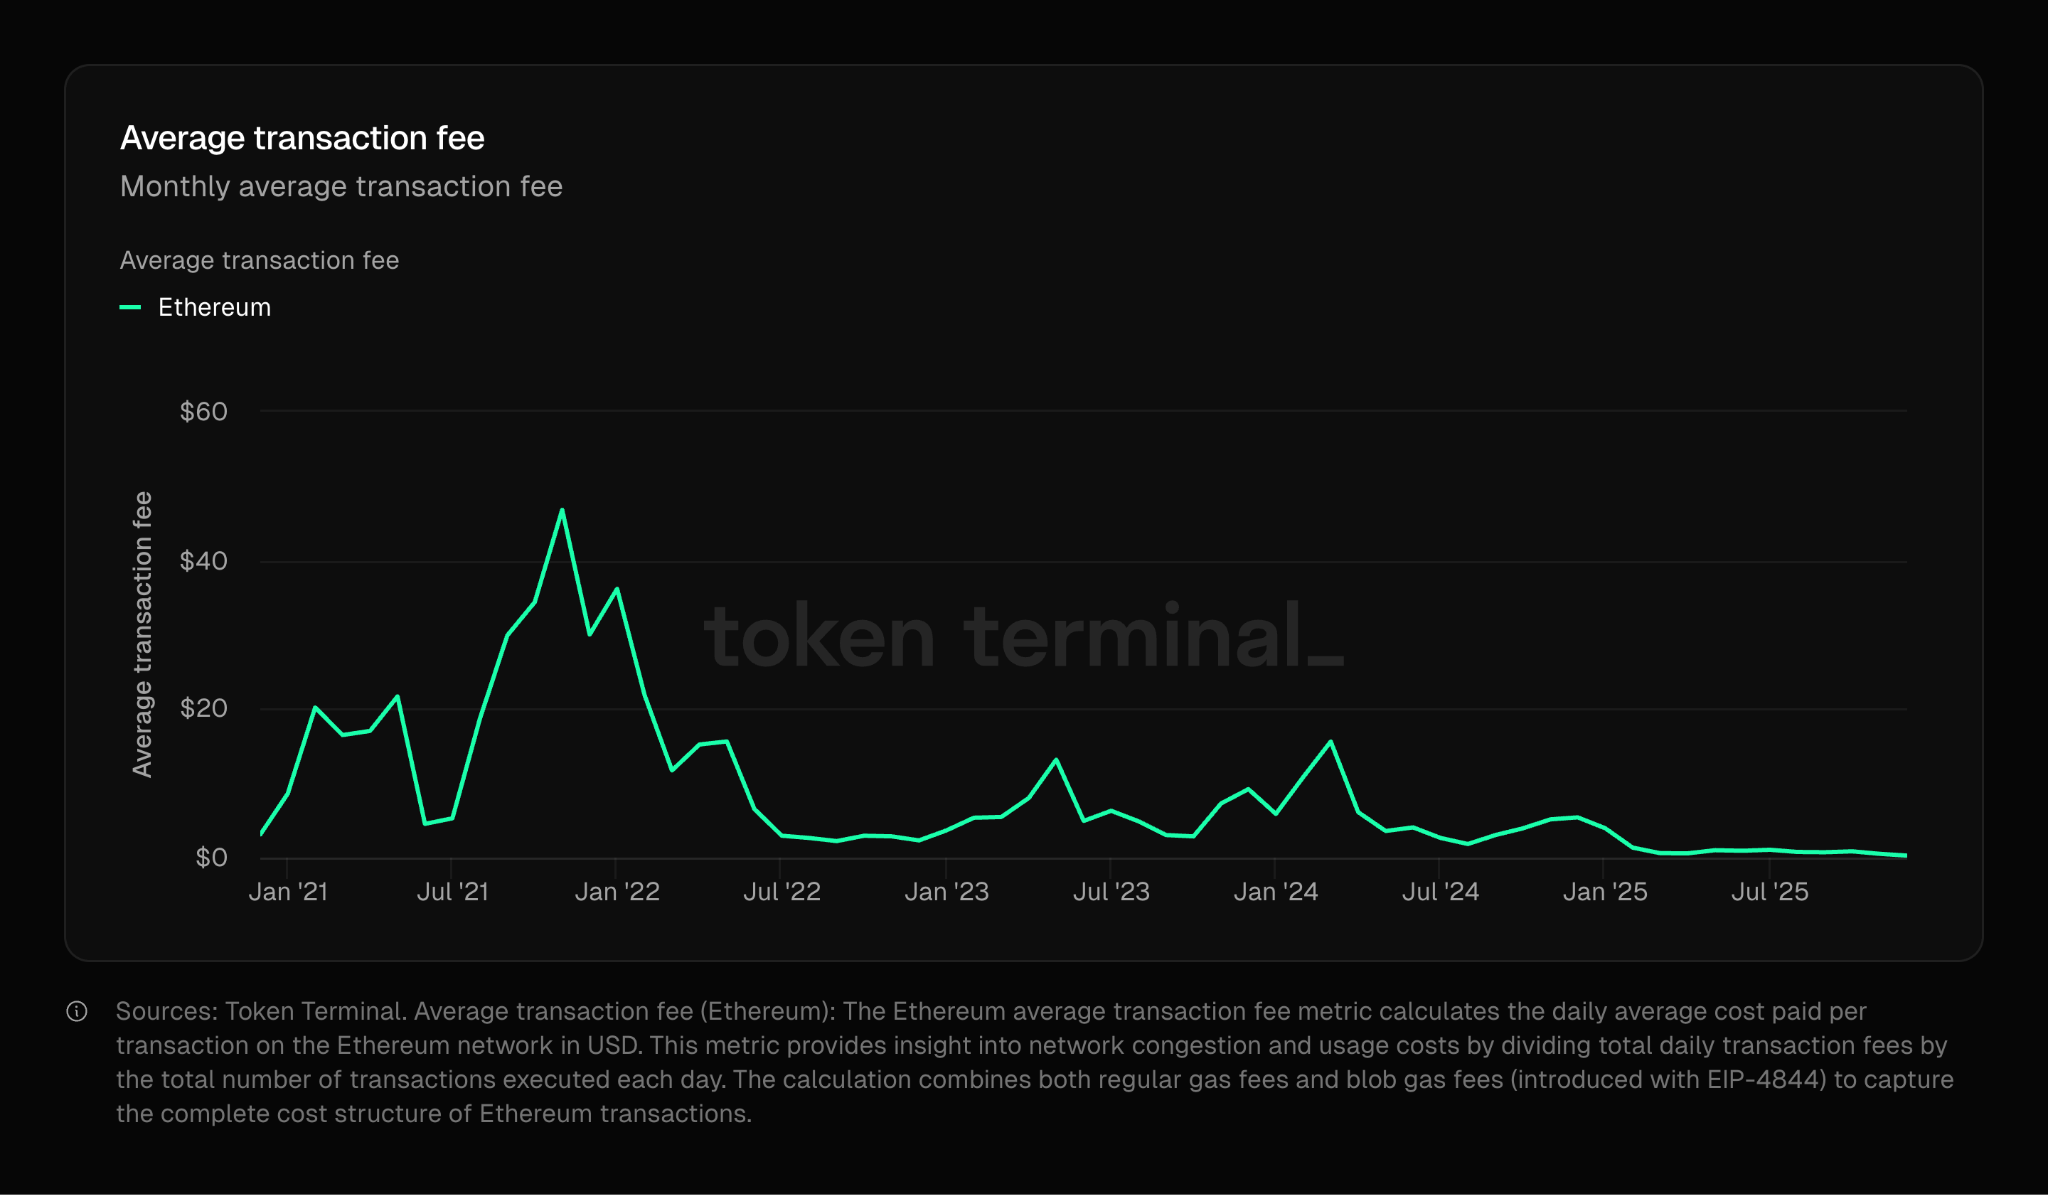Click the Jan '25 x-axis label

[x=1604, y=891]
